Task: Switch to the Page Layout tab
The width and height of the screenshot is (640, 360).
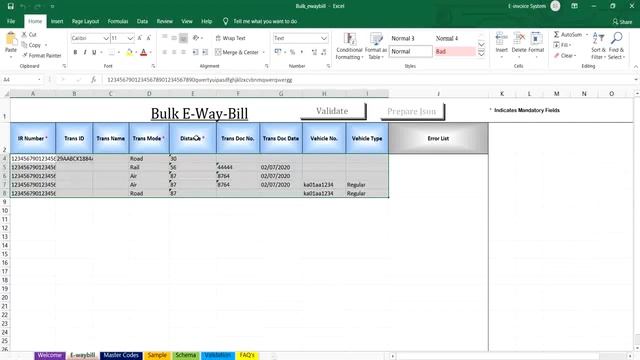Action: 85,21
